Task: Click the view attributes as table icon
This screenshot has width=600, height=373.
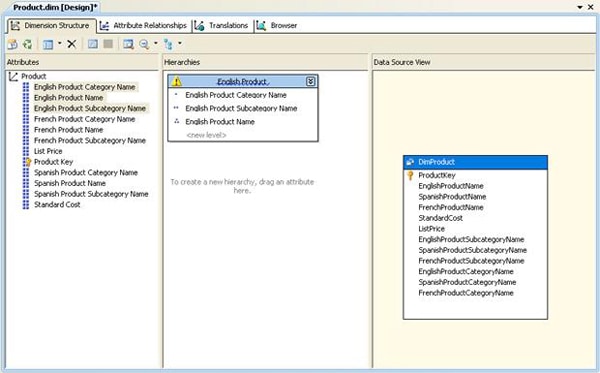Action: (x=48, y=44)
